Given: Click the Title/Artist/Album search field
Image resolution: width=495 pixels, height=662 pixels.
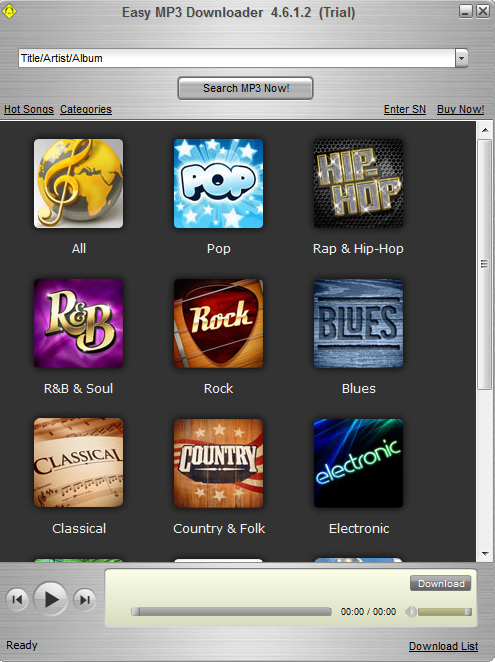Looking at the screenshot, I should 237,58.
